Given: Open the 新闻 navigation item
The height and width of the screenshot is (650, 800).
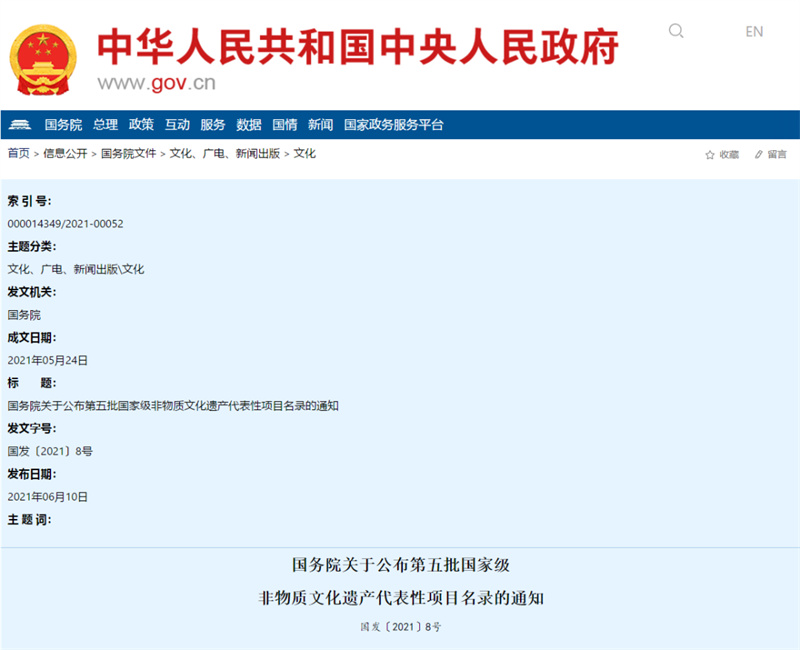Looking at the screenshot, I should coord(321,125).
